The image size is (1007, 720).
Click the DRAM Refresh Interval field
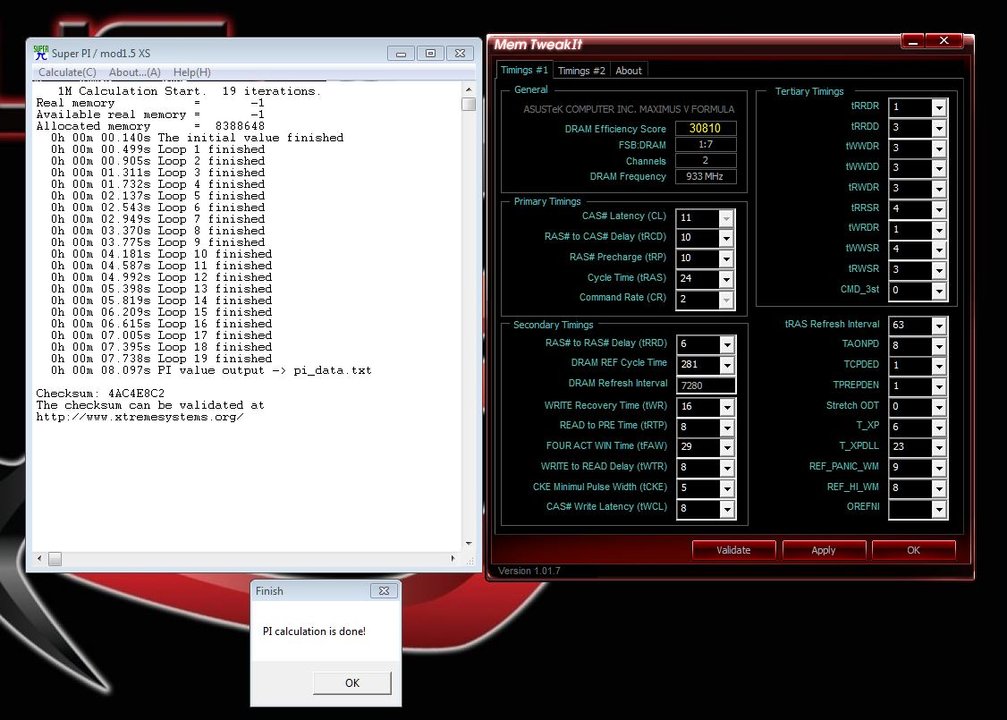pos(706,385)
